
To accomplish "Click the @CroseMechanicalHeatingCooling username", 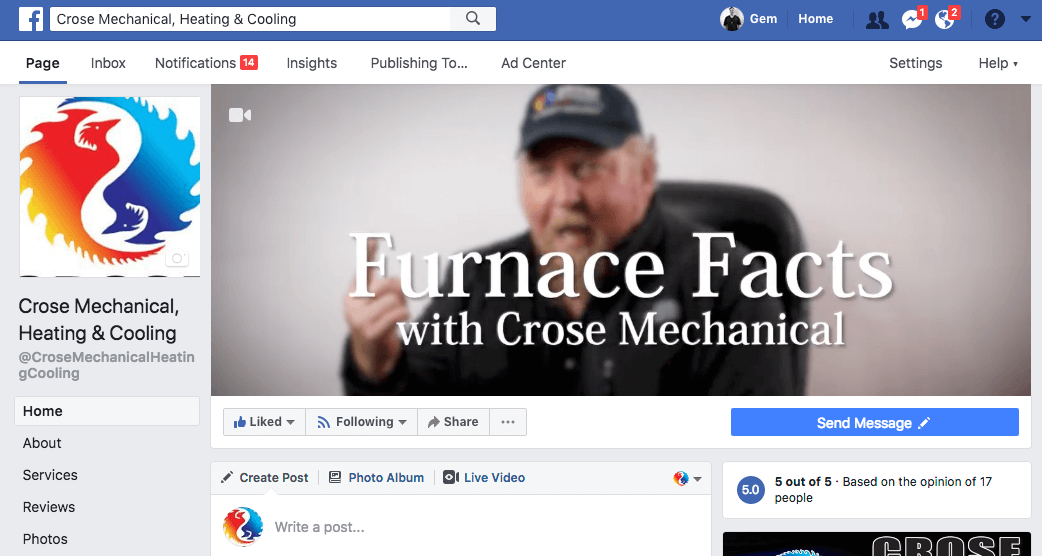I will pyautogui.click(x=106, y=365).
